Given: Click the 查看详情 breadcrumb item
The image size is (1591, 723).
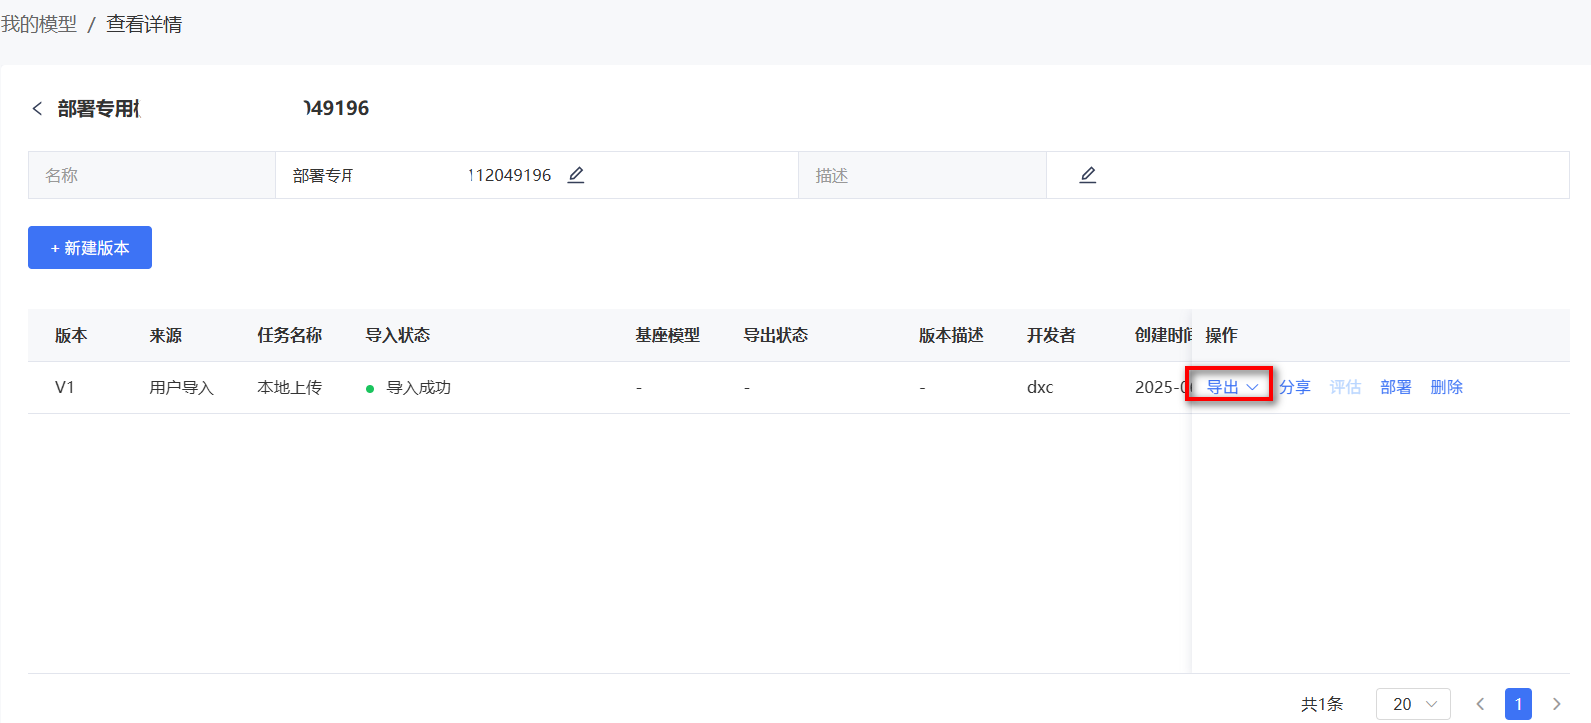Looking at the screenshot, I should 144,24.
